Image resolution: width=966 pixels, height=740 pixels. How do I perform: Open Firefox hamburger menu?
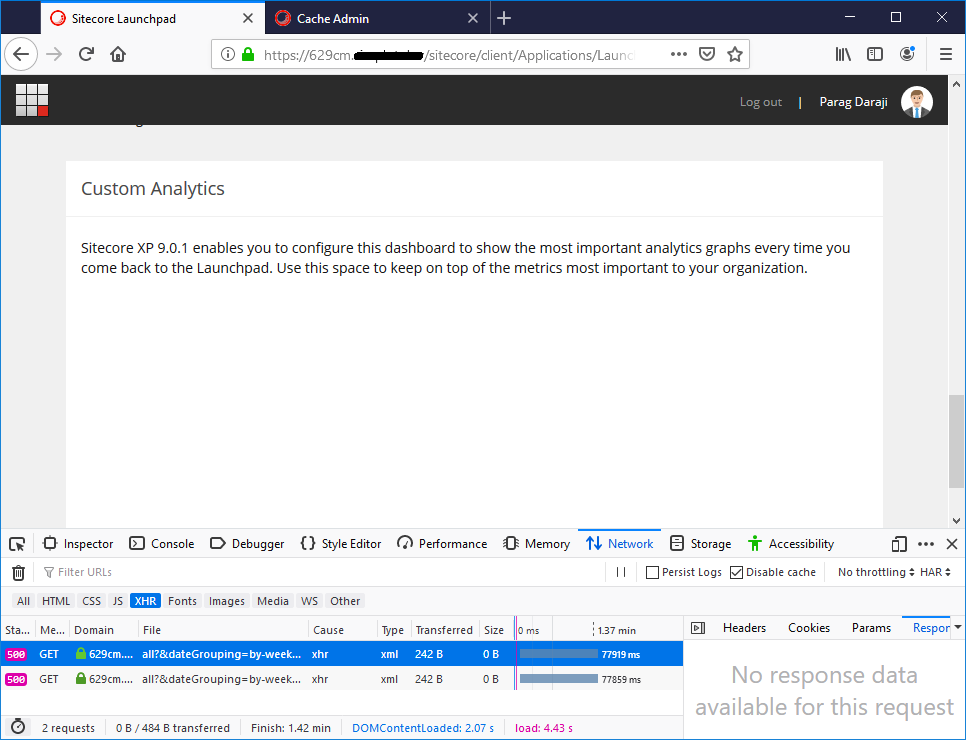click(x=945, y=54)
